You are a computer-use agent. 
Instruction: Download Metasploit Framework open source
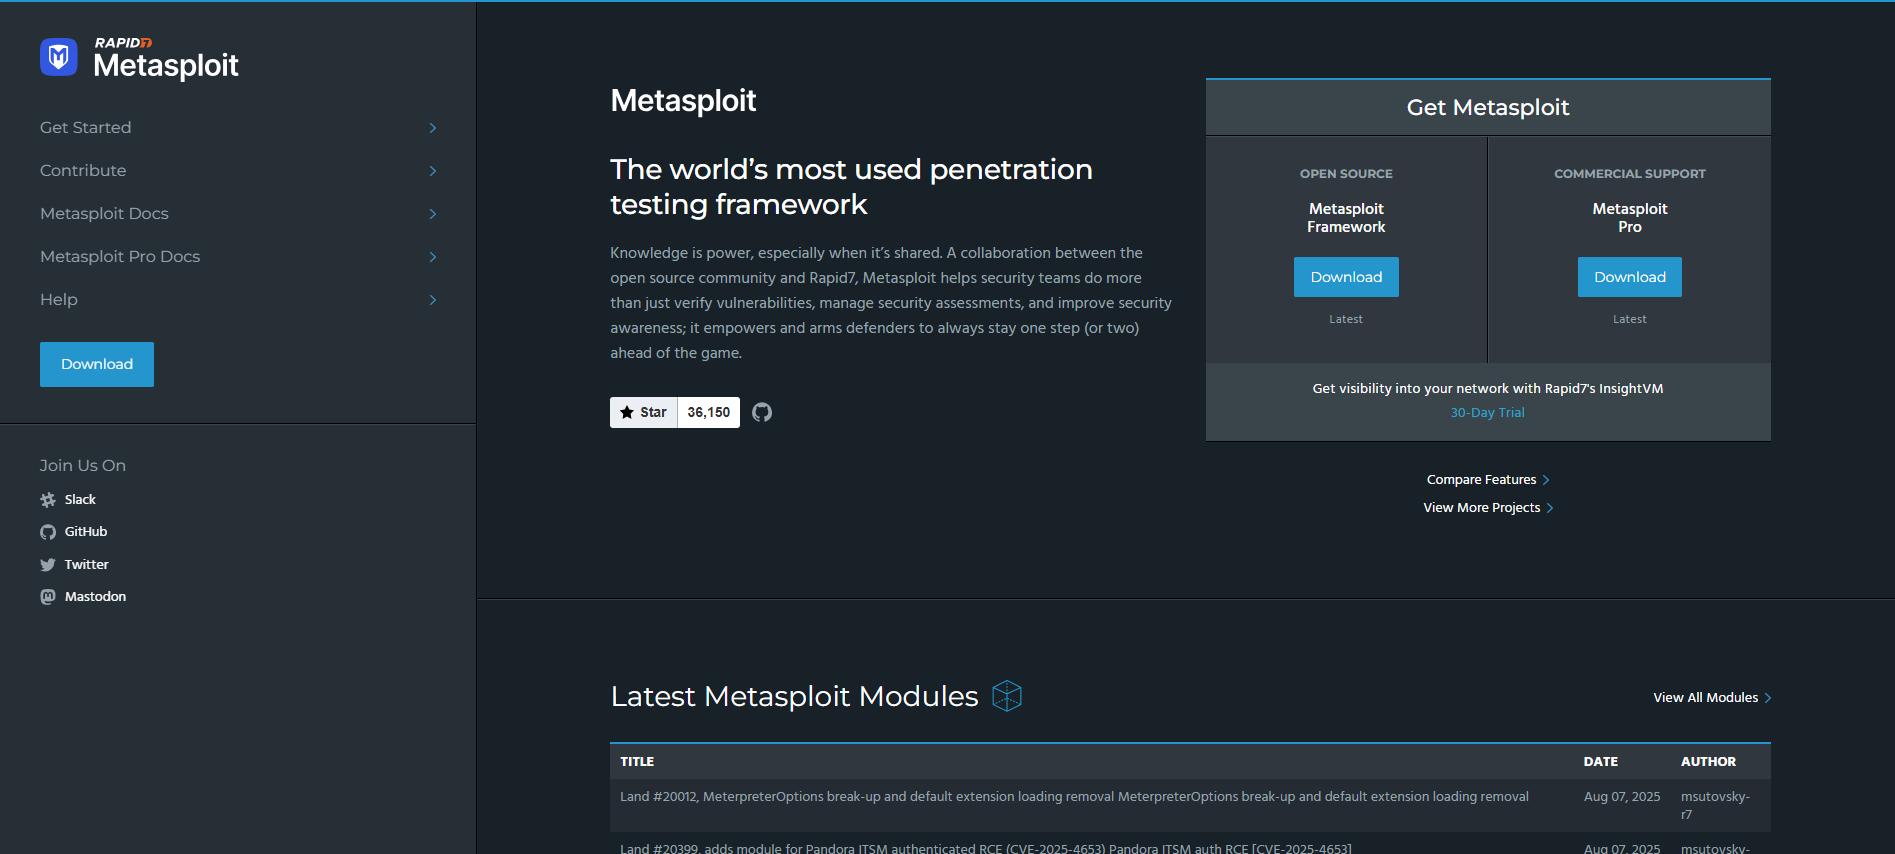pos(1346,277)
